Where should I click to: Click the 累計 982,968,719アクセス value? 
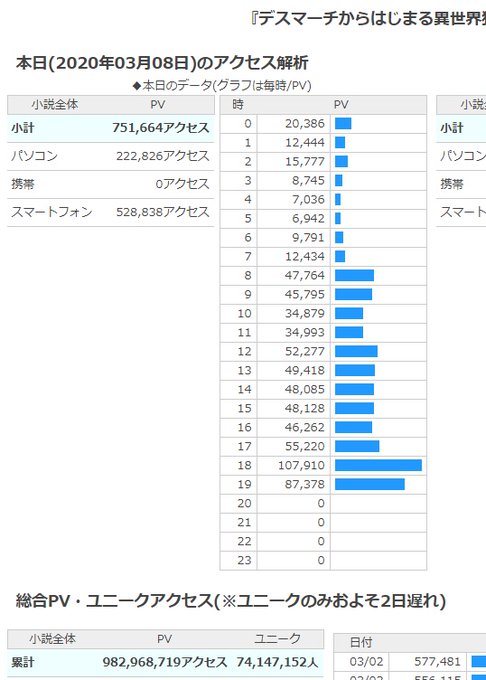click(165, 662)
